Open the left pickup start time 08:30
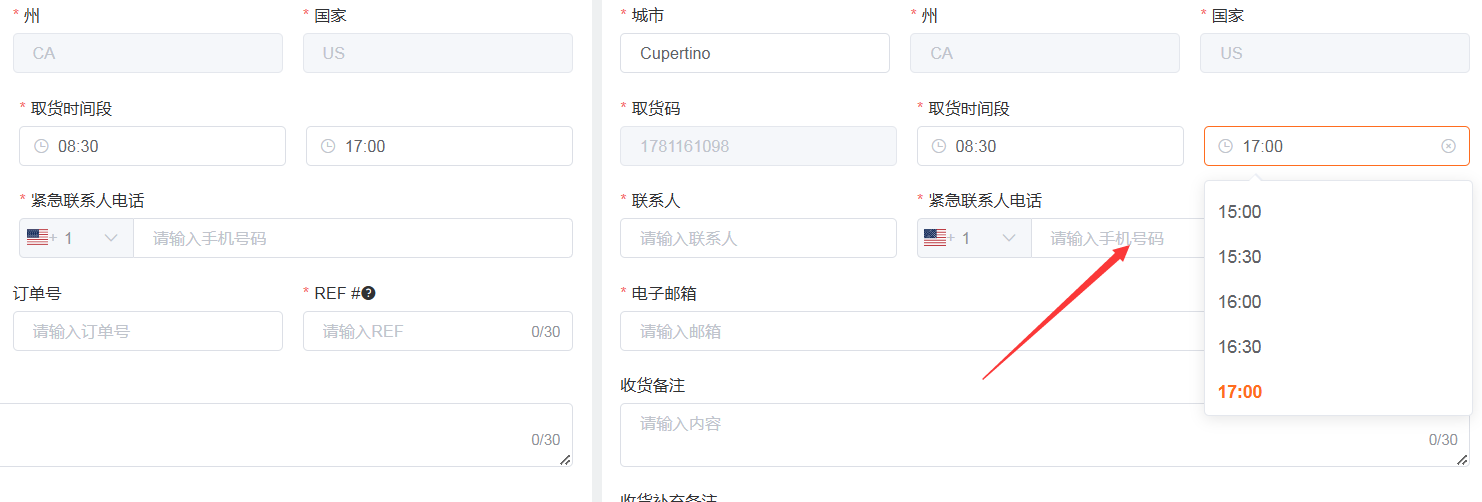Viewport: 1482px width, 502px height. [x=152, y=146]
